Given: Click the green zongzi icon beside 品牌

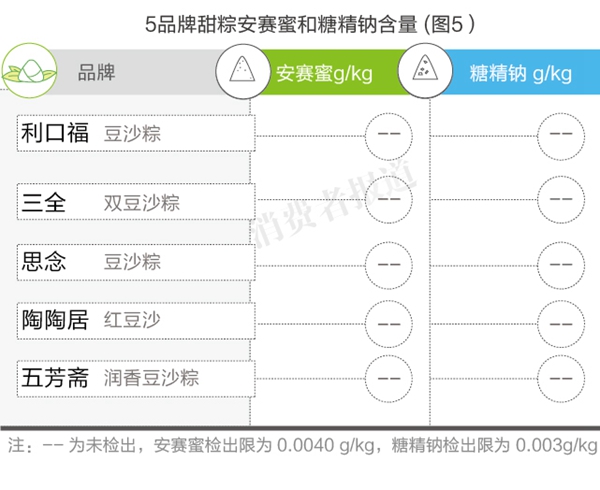Looking at the screenshot, I should point(27,72).
